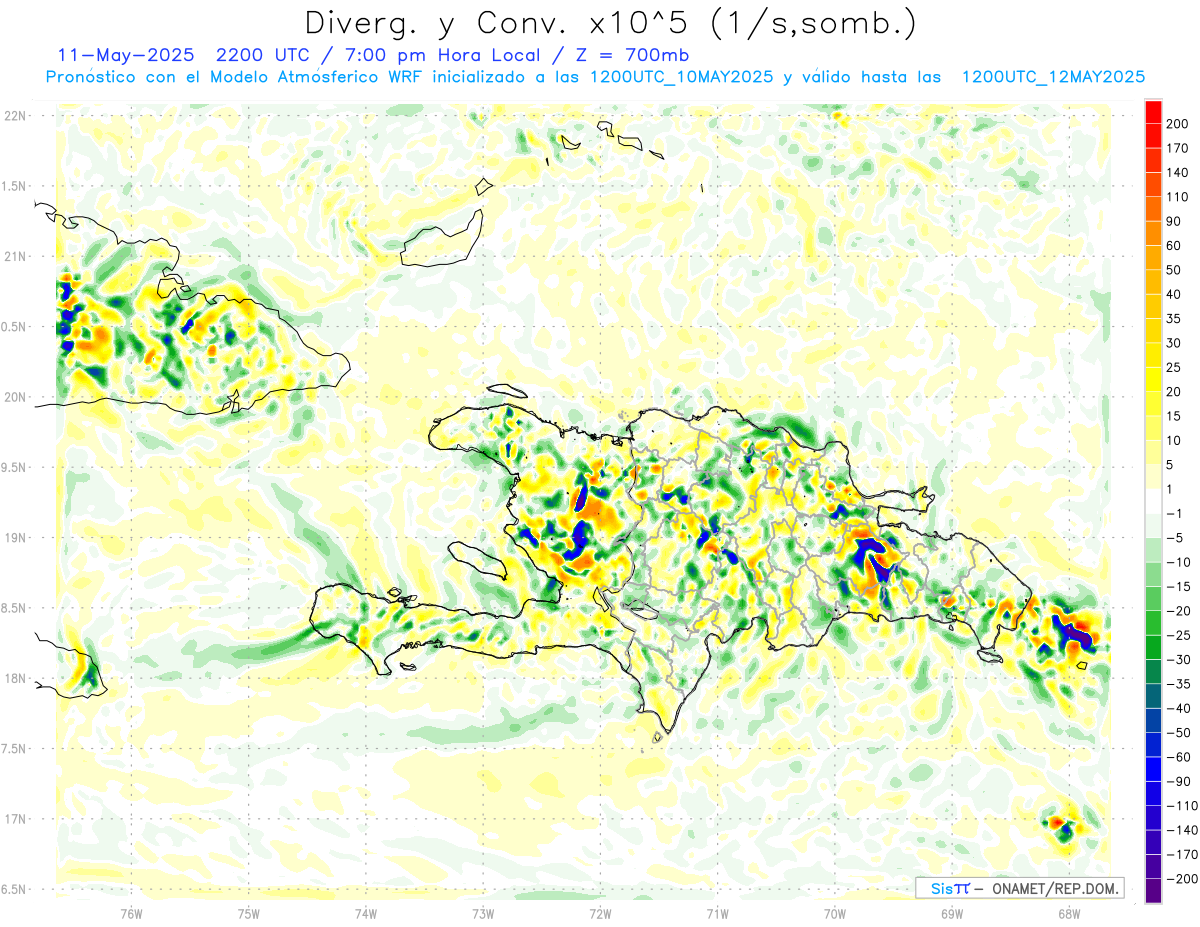Click the 71W longitude label
This screenshot has width=1200, height=927.
pyautogui.click(x=717, y=912)
